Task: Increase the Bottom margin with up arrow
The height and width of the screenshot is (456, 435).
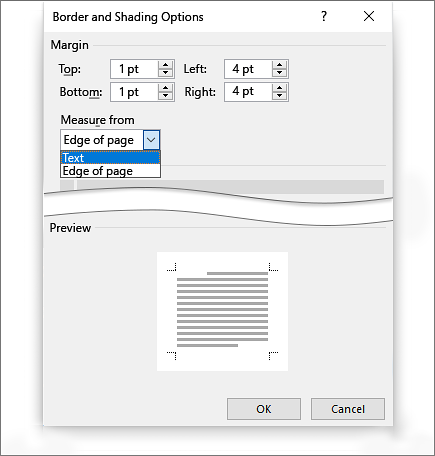Action: tap(165, 88)
